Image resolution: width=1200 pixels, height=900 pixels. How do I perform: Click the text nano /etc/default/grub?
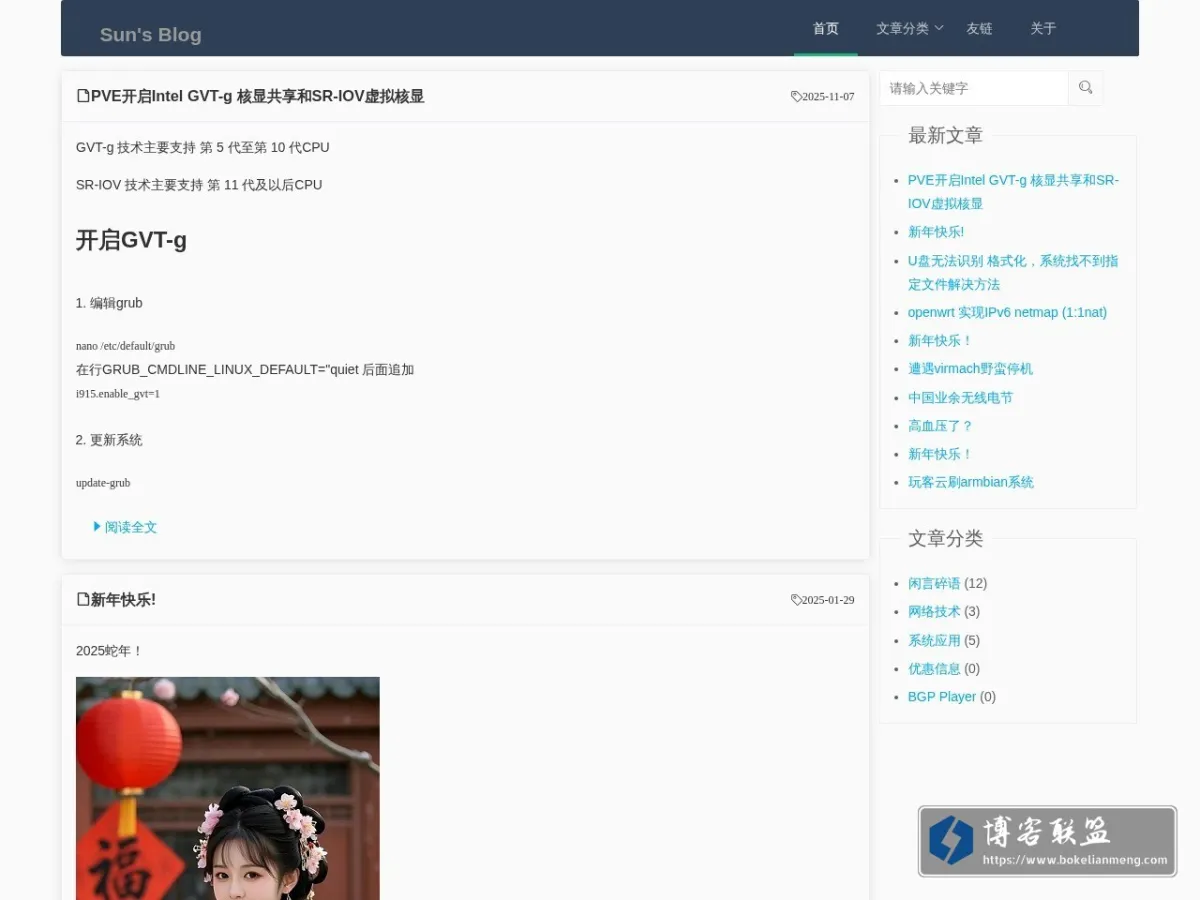point(125,346)
